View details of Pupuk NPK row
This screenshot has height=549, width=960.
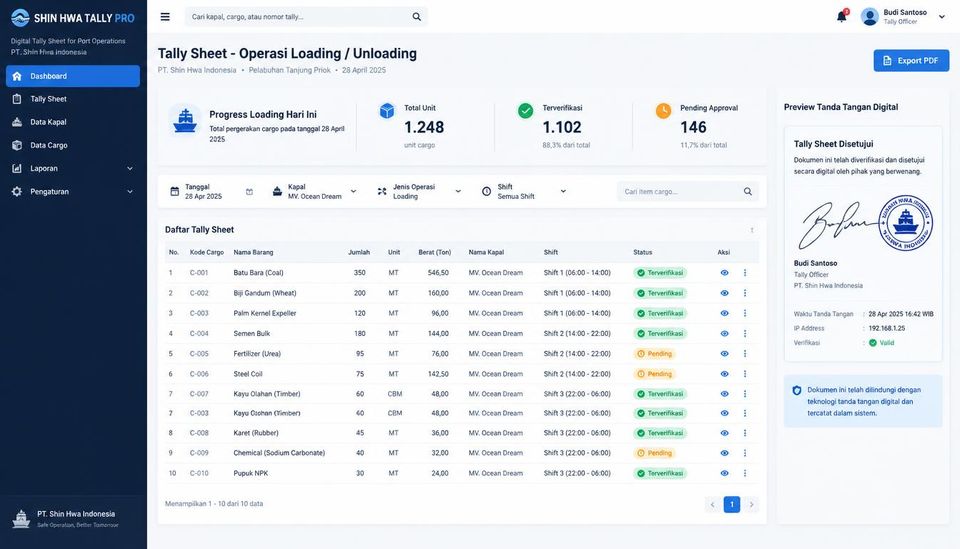pyautogui.click(x=724, y=473)
